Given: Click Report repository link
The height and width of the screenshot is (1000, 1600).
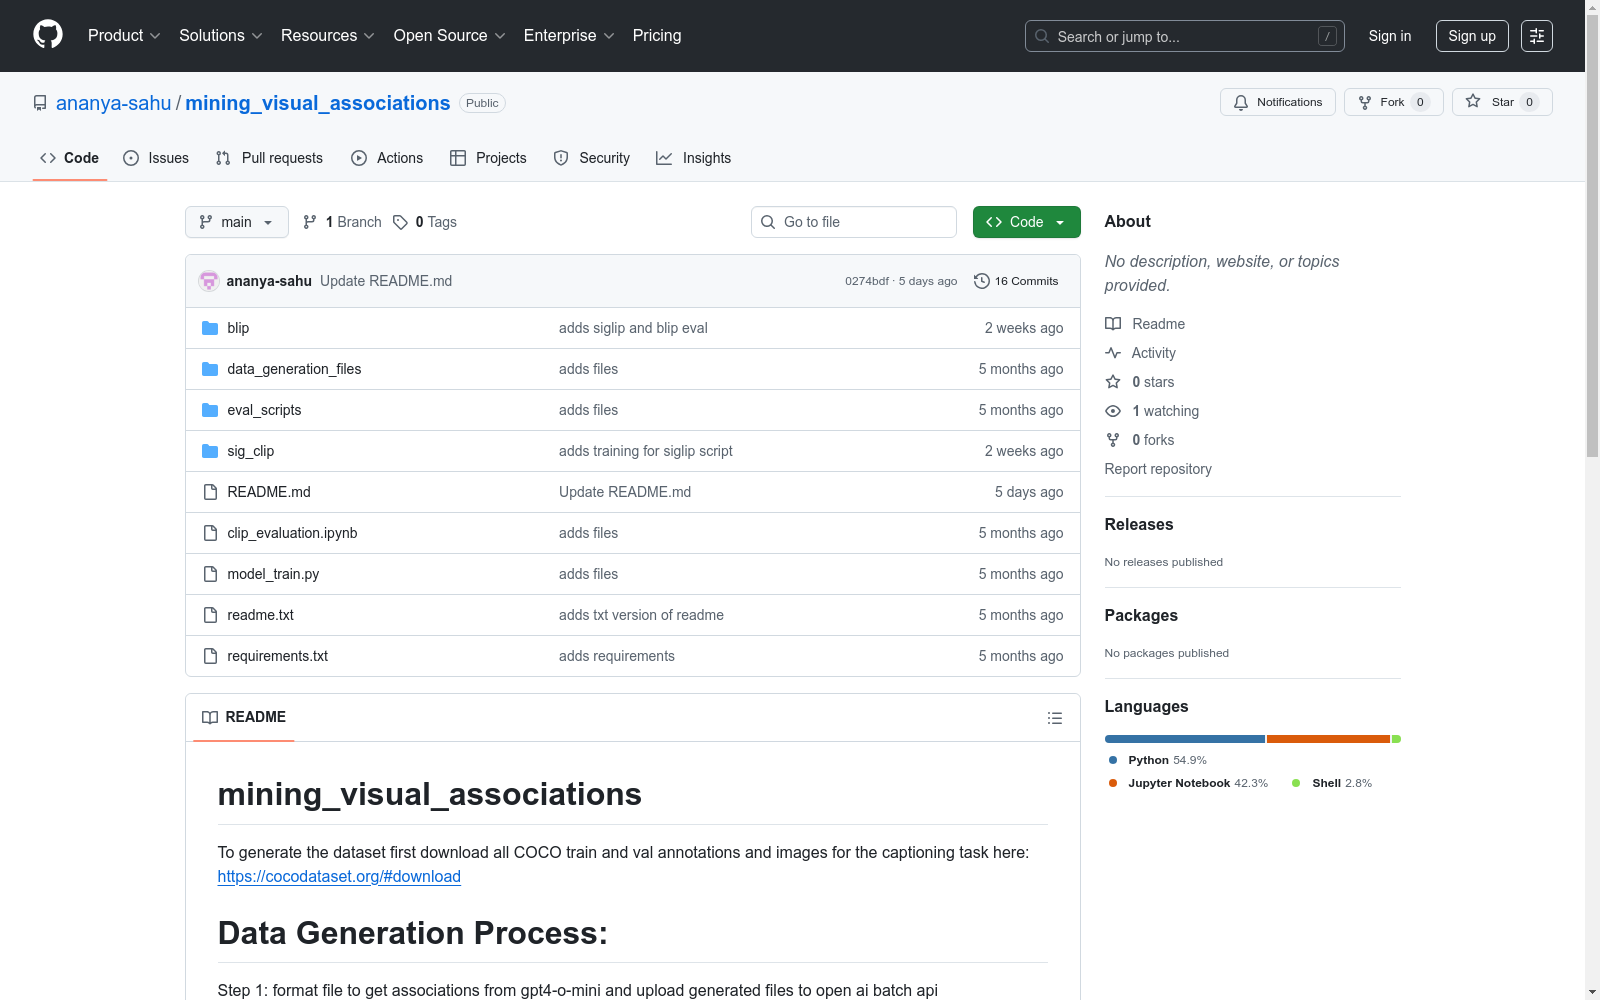Looking at the screenshot, I should pyautogui.click(x=1158, y=469).
